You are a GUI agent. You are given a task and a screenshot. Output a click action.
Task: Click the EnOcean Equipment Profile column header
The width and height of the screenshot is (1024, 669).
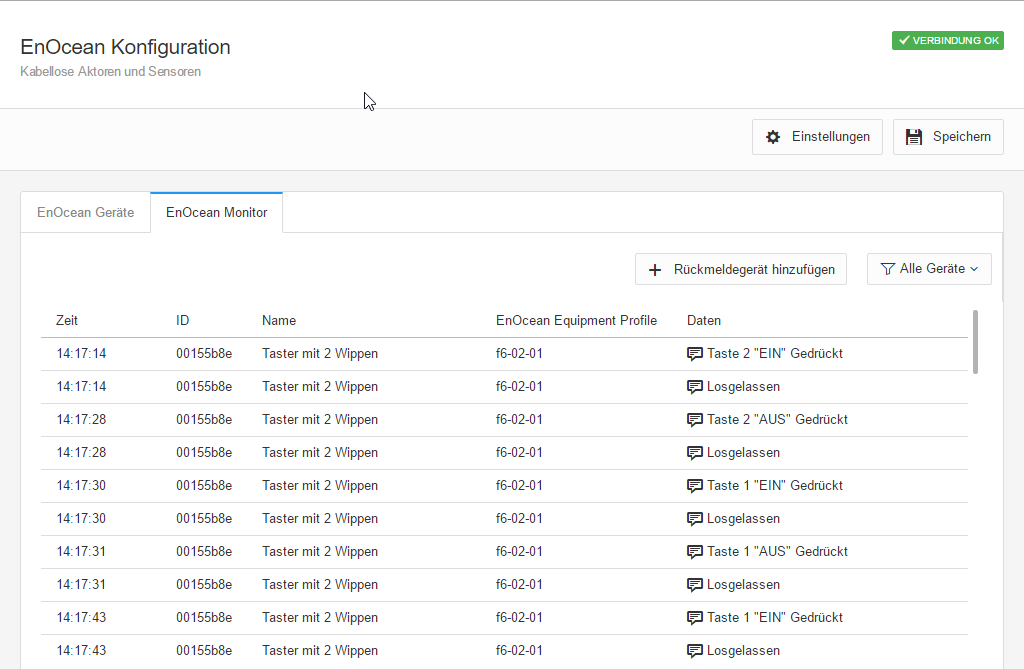(576, 321)
